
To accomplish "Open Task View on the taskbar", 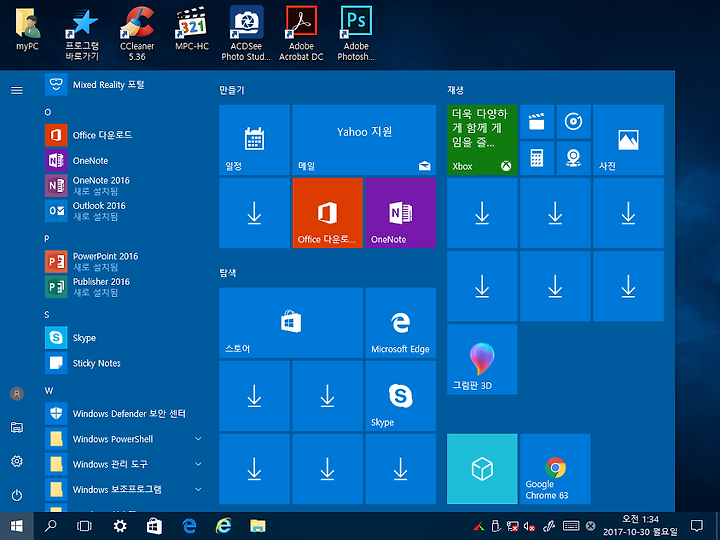I will click(84, 526).
